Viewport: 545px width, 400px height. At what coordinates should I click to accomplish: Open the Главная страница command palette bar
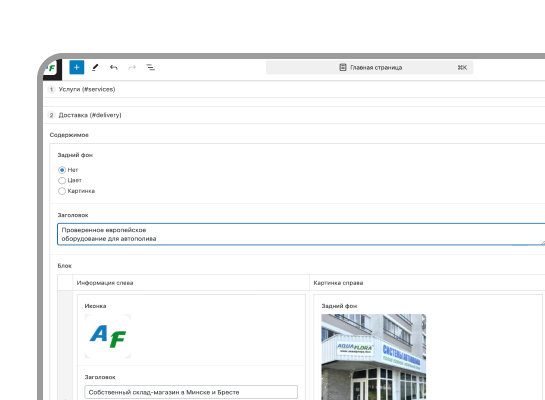click(x=369, y=67)
